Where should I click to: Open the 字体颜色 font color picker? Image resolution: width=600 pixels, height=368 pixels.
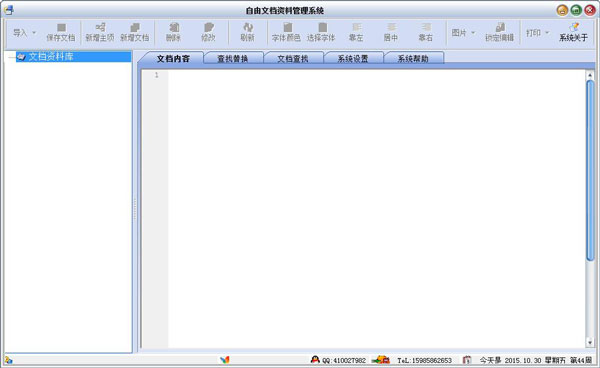click(x=286, y=33)
